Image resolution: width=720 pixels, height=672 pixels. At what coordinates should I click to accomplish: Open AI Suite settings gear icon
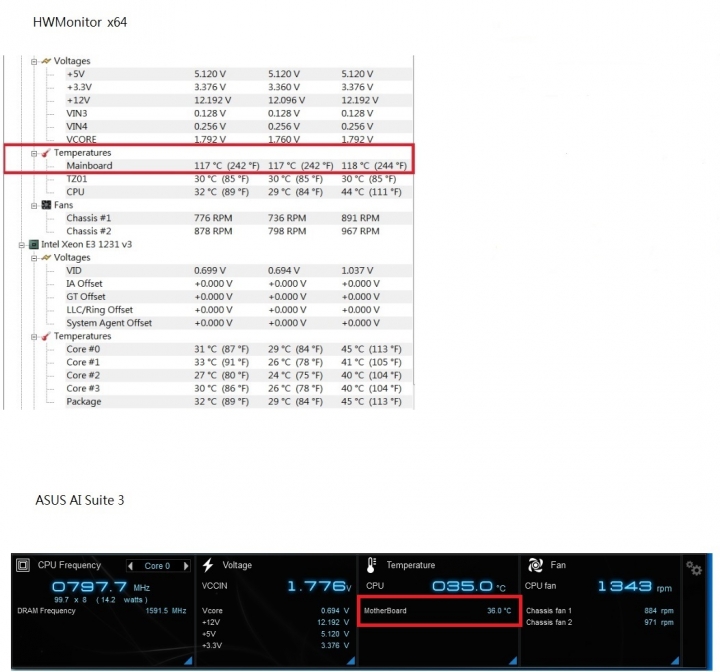[x=694, y=568]
